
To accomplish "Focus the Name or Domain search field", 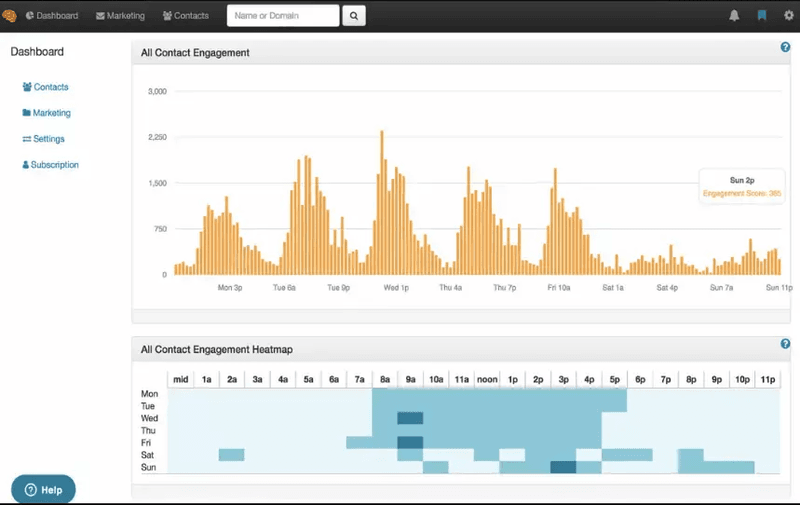I will tap(283, 16).
